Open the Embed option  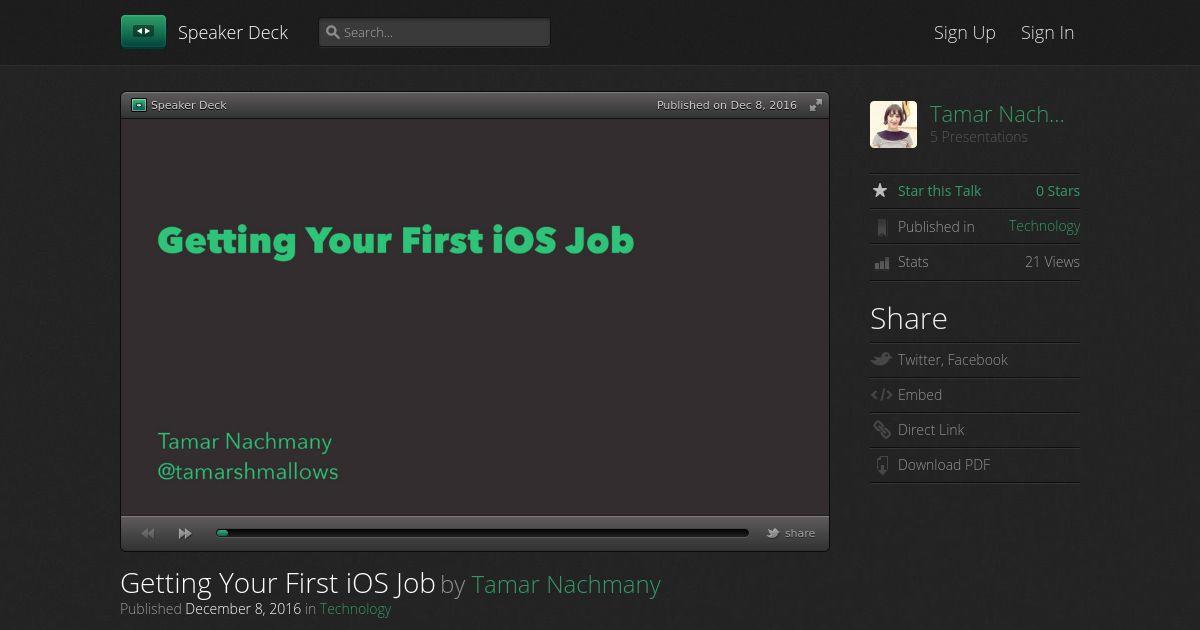tap(920, 395)
